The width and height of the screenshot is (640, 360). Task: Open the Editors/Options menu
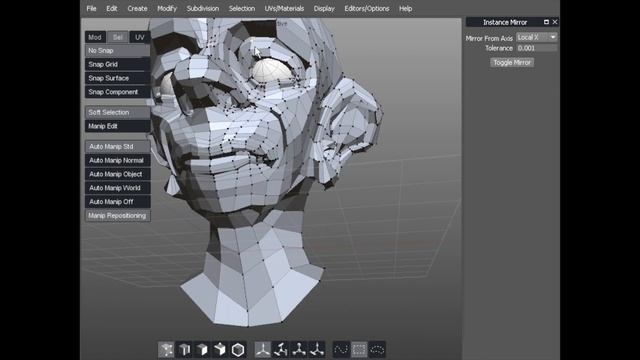pyautogui.click(x=367, y=9)
